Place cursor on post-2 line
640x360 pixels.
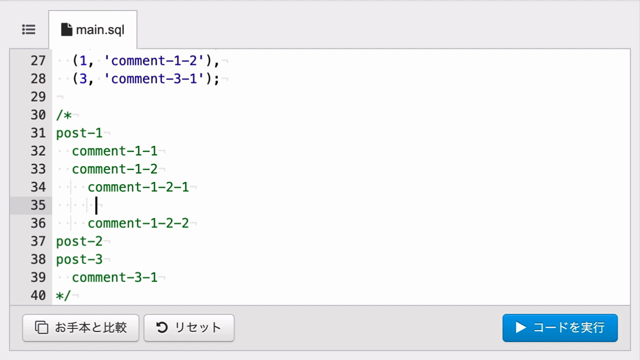tap(79, 241)
